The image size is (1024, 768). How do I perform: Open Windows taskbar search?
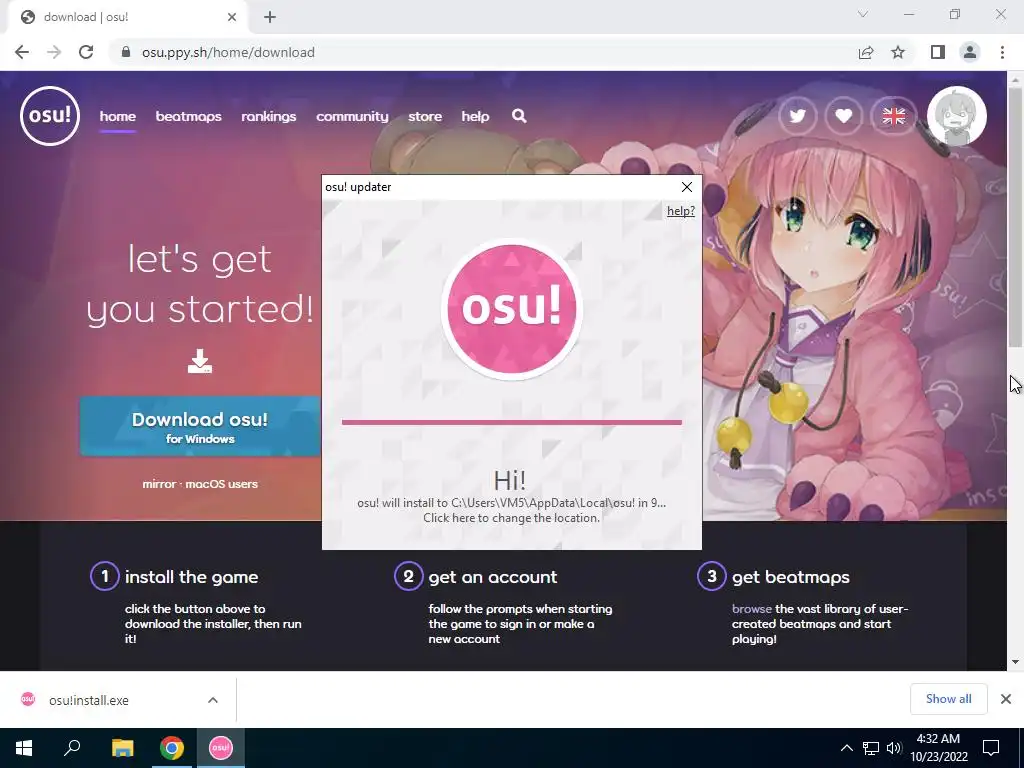pyautogui.click(x=72, y=748)
